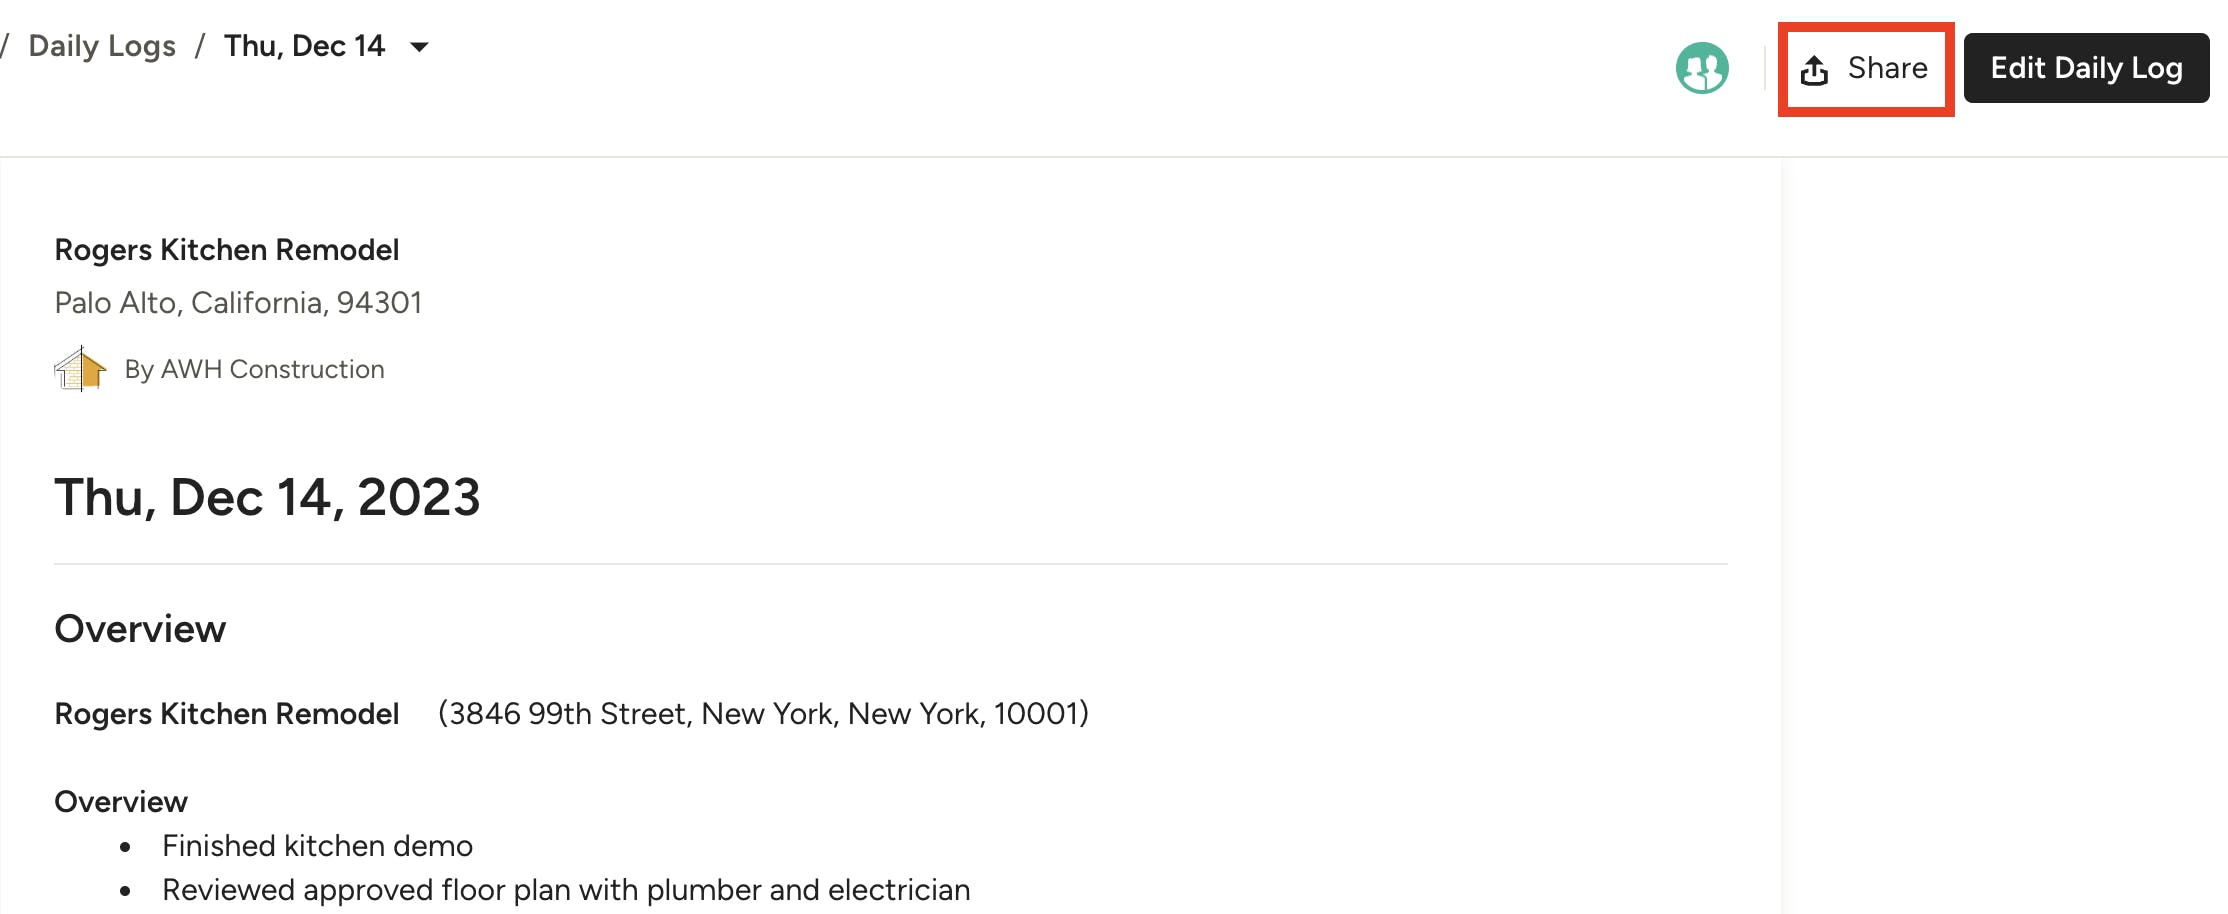Image resolution: width=2228 pixels, height=914 pixels.
Task: Click the green team members icon
Action: coord(1701,68)
